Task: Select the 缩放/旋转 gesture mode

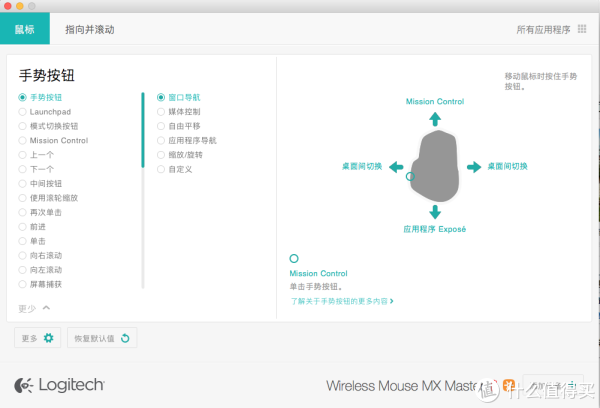Action: click(x=161, y=155)
